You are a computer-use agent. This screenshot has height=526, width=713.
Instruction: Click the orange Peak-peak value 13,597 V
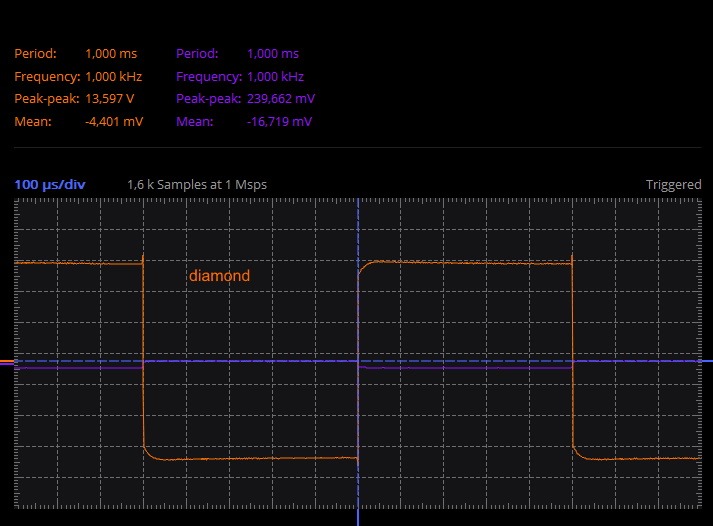click(110, 99)
